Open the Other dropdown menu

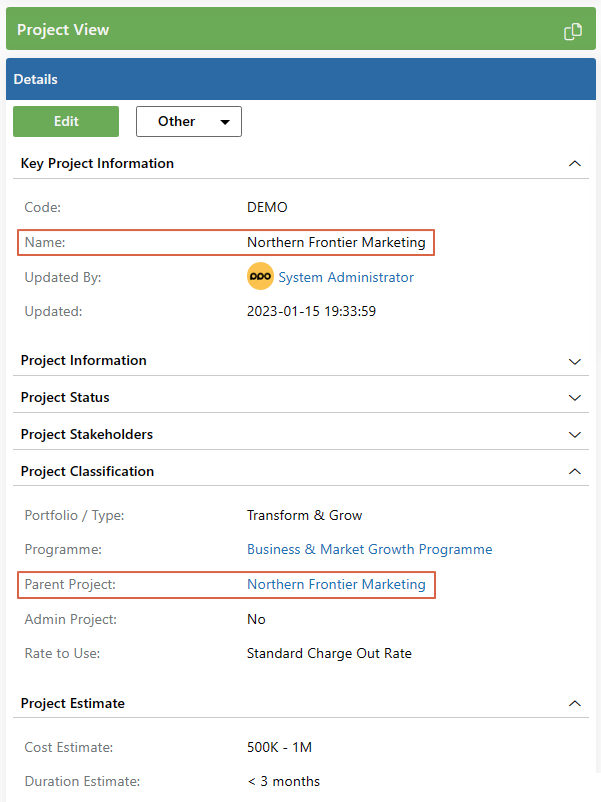[188, 121]
